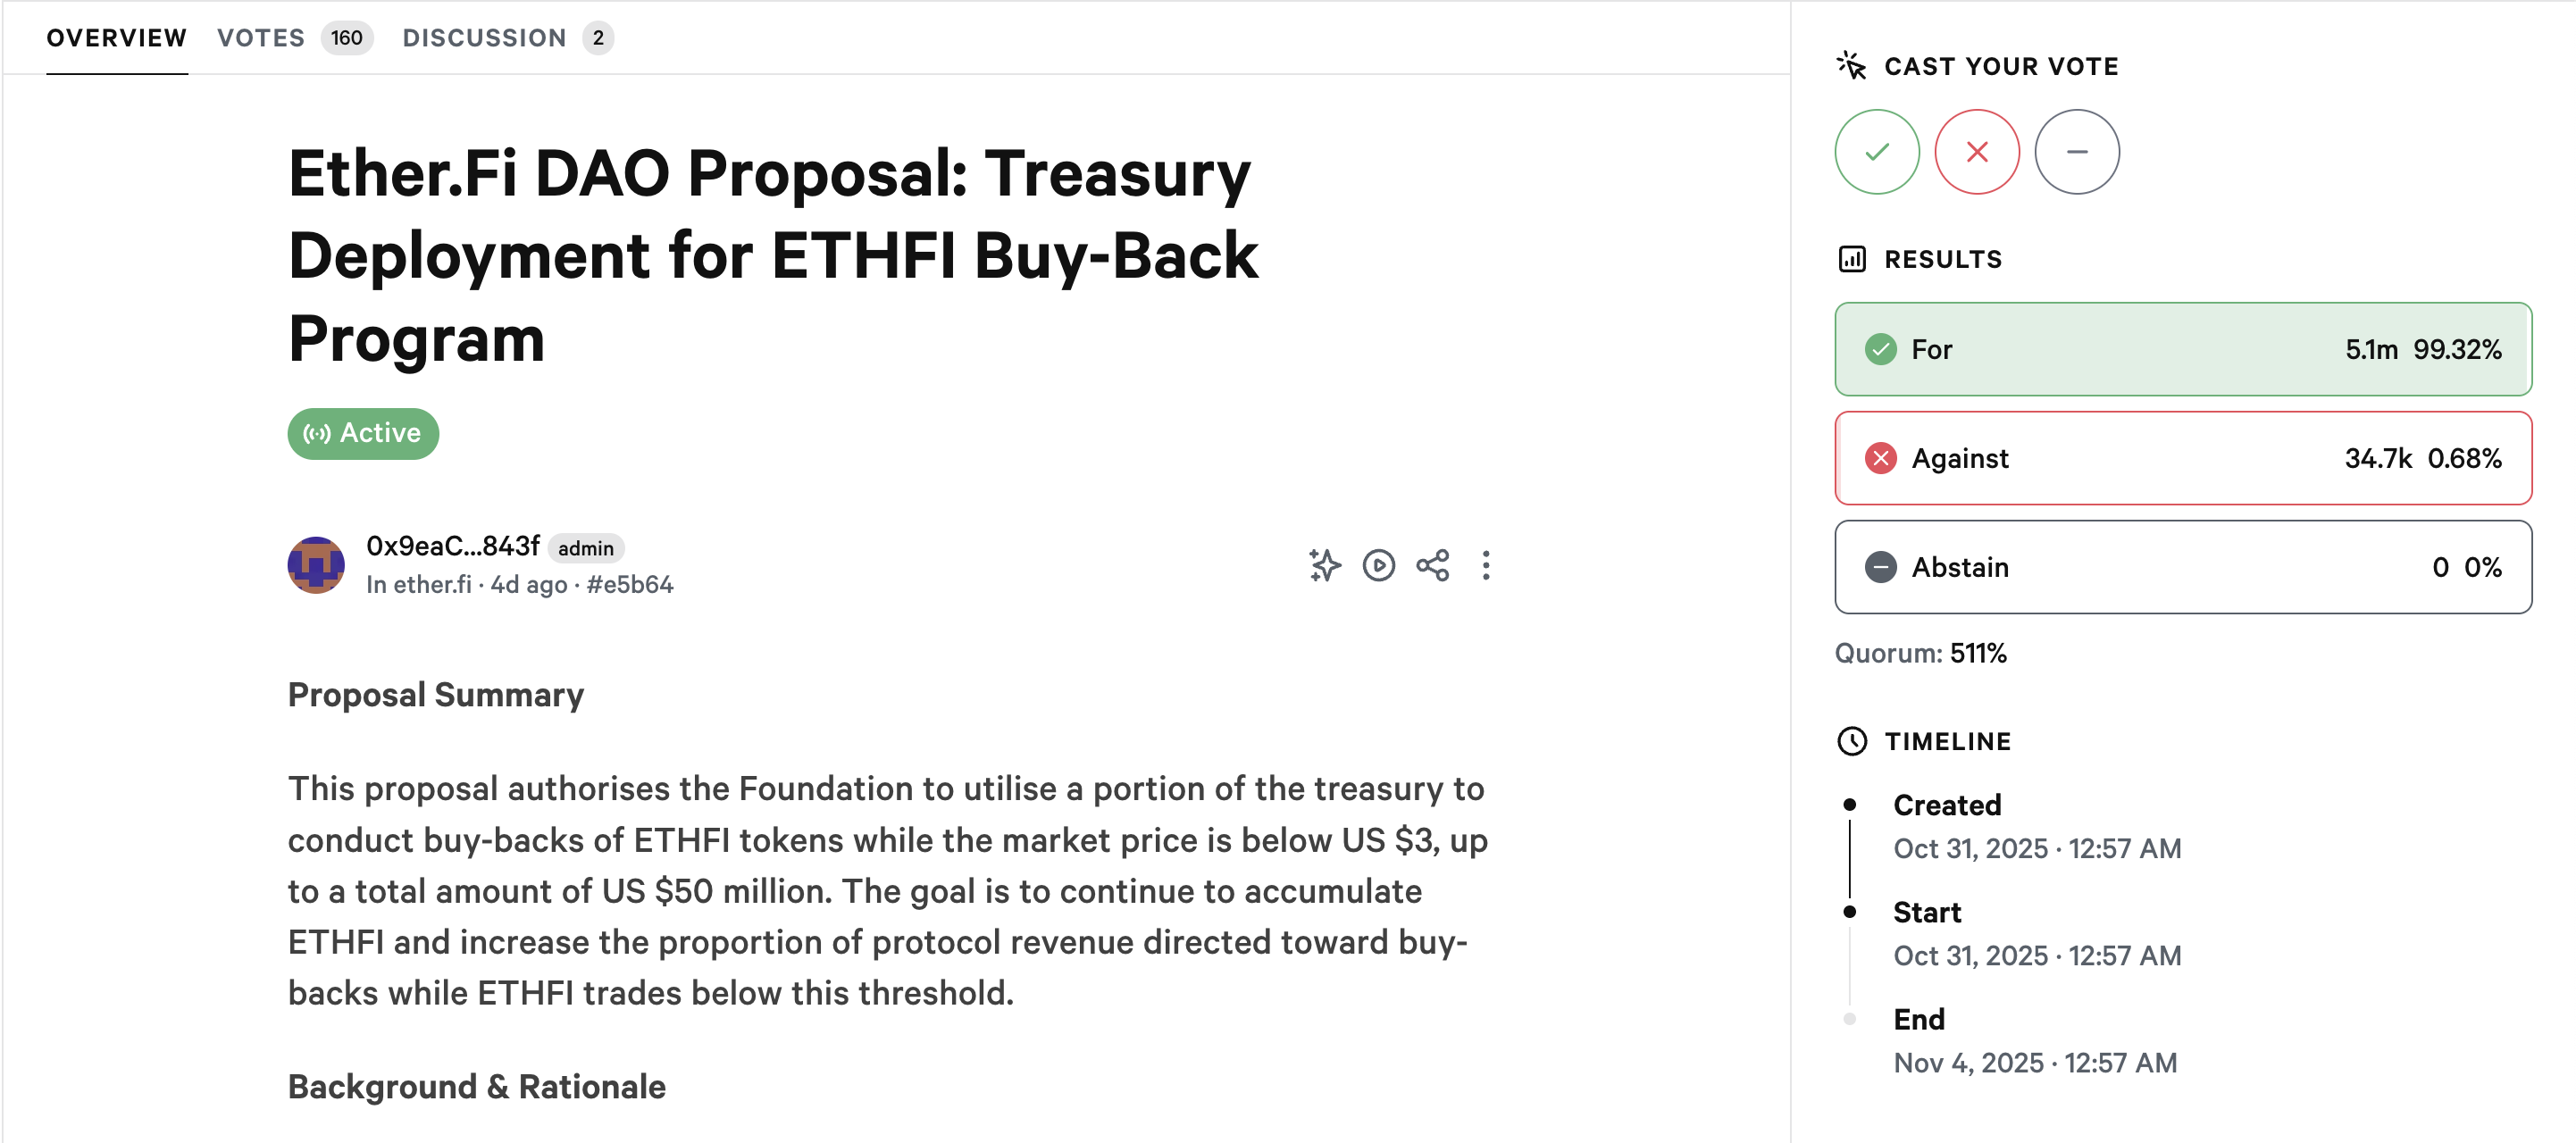Vote For with the green checkmark button
This screenshot has width=2576, height=1143.
tap(1876, 152)
